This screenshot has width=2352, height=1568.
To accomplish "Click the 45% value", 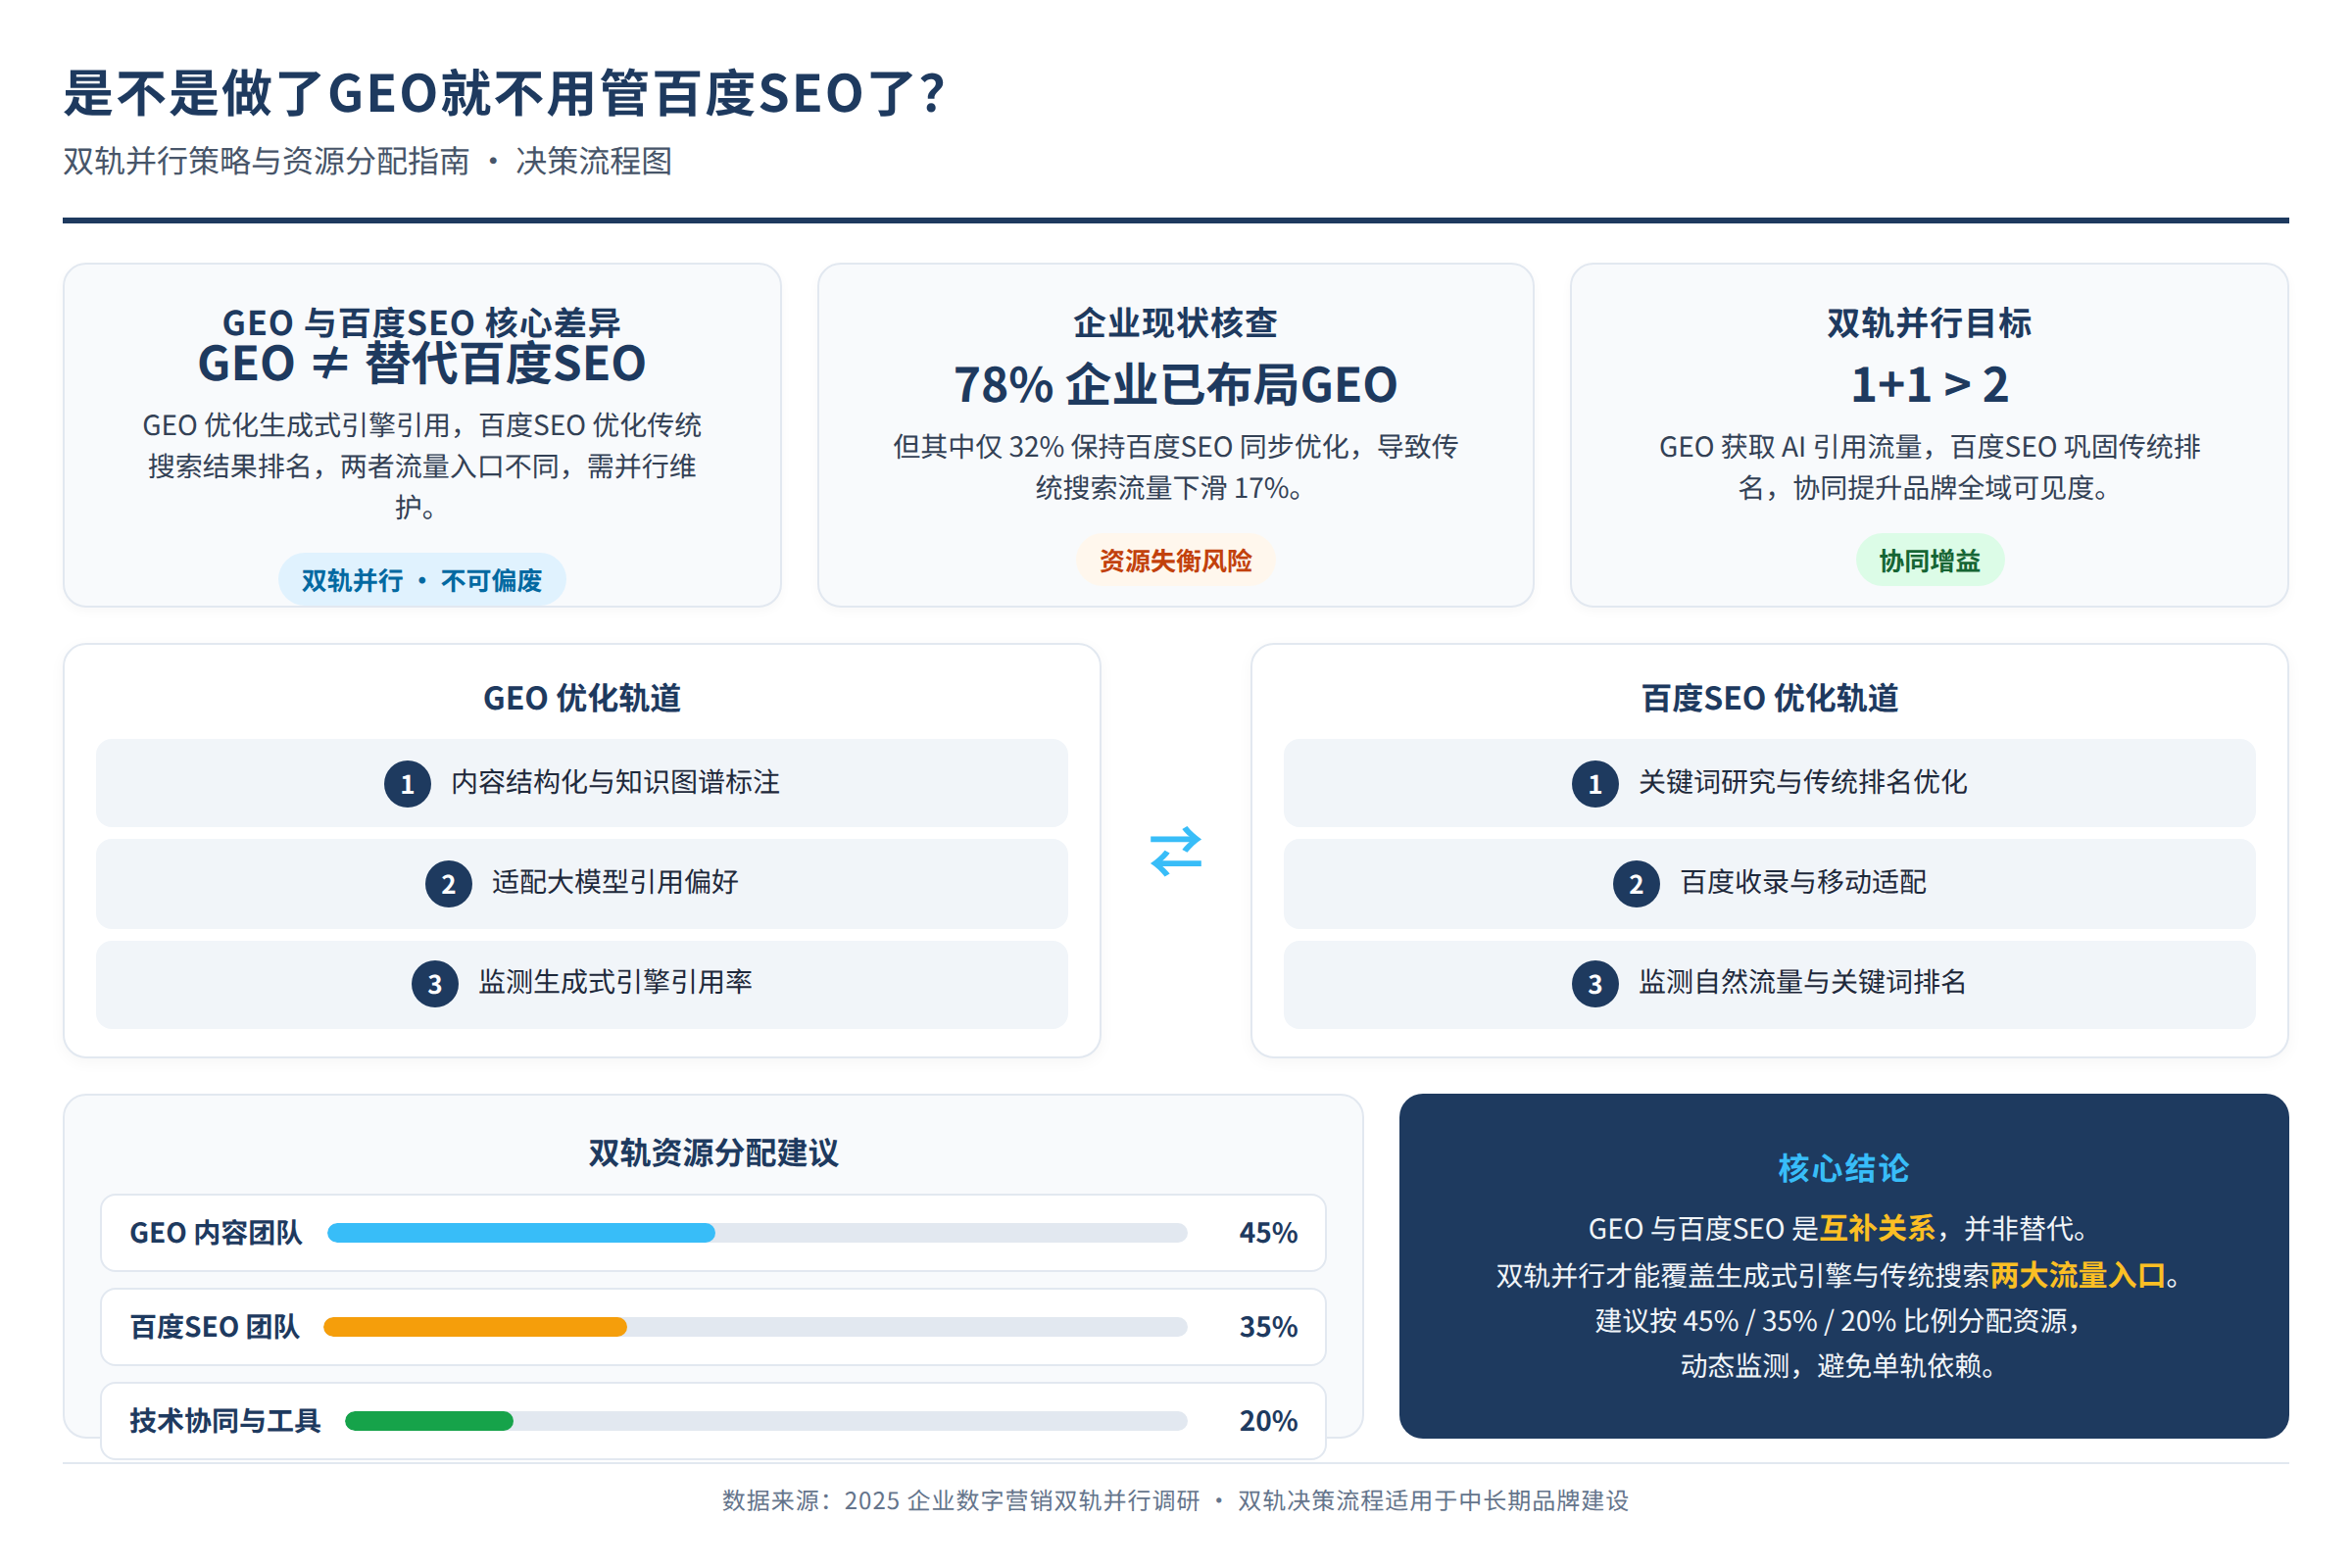I will (x=1268, y=1232).
